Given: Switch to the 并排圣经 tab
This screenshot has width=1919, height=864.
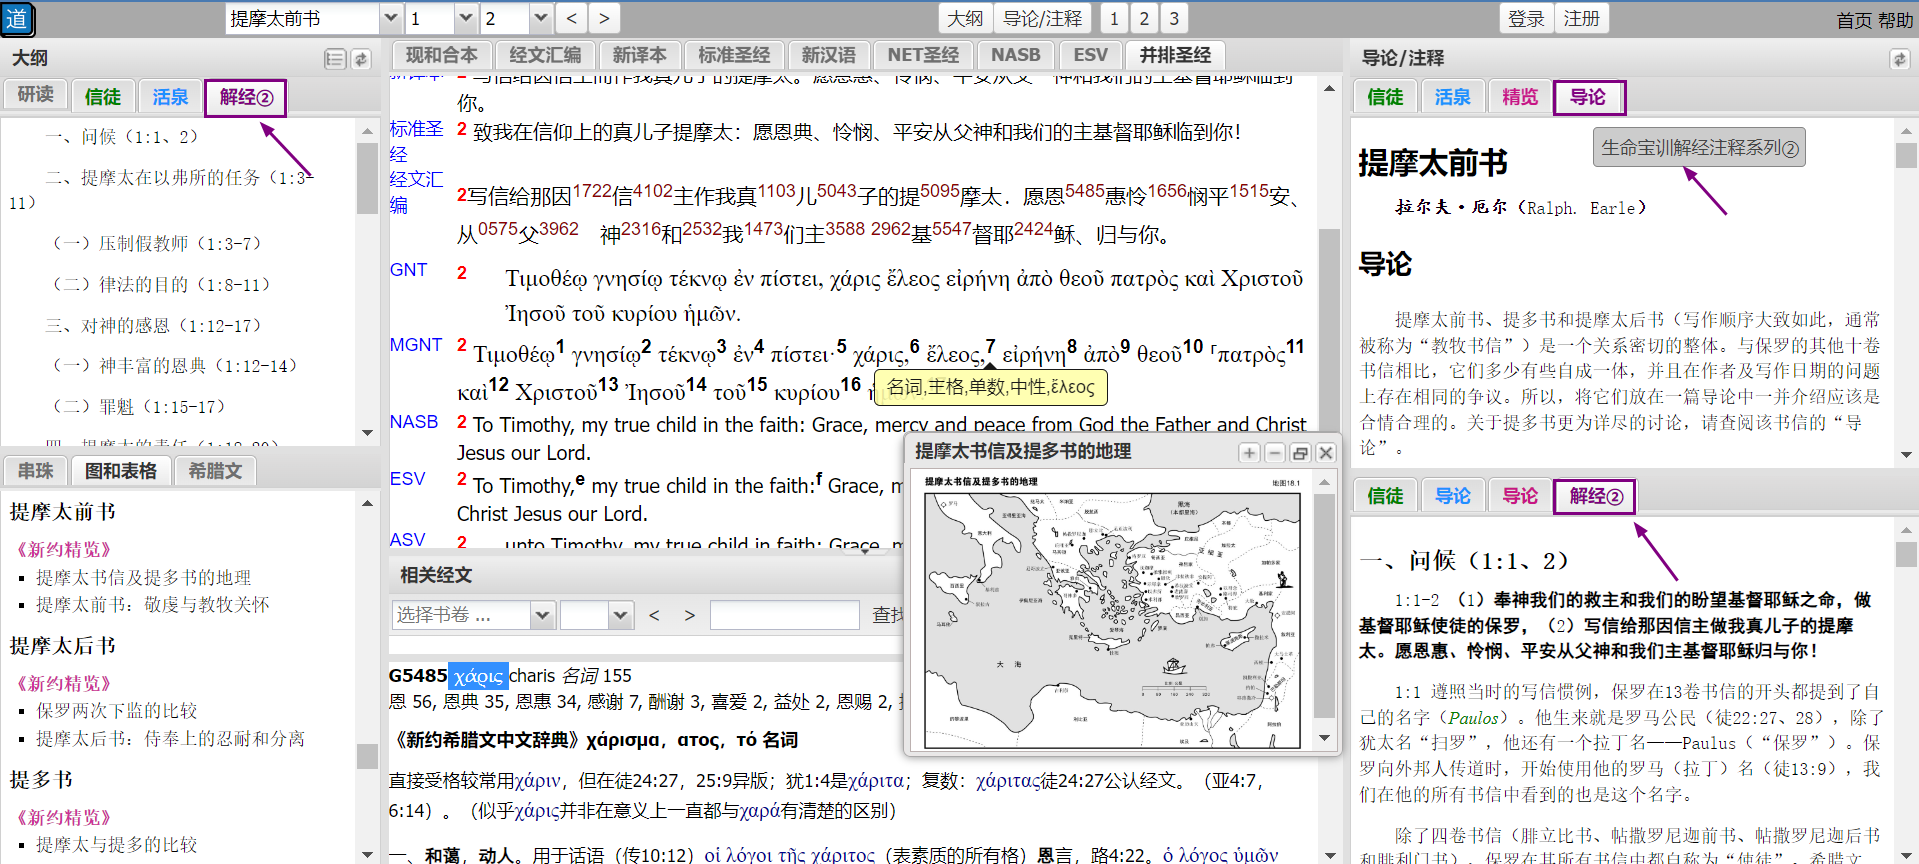Looking at the screenshot, I should tap(1175, 55).
